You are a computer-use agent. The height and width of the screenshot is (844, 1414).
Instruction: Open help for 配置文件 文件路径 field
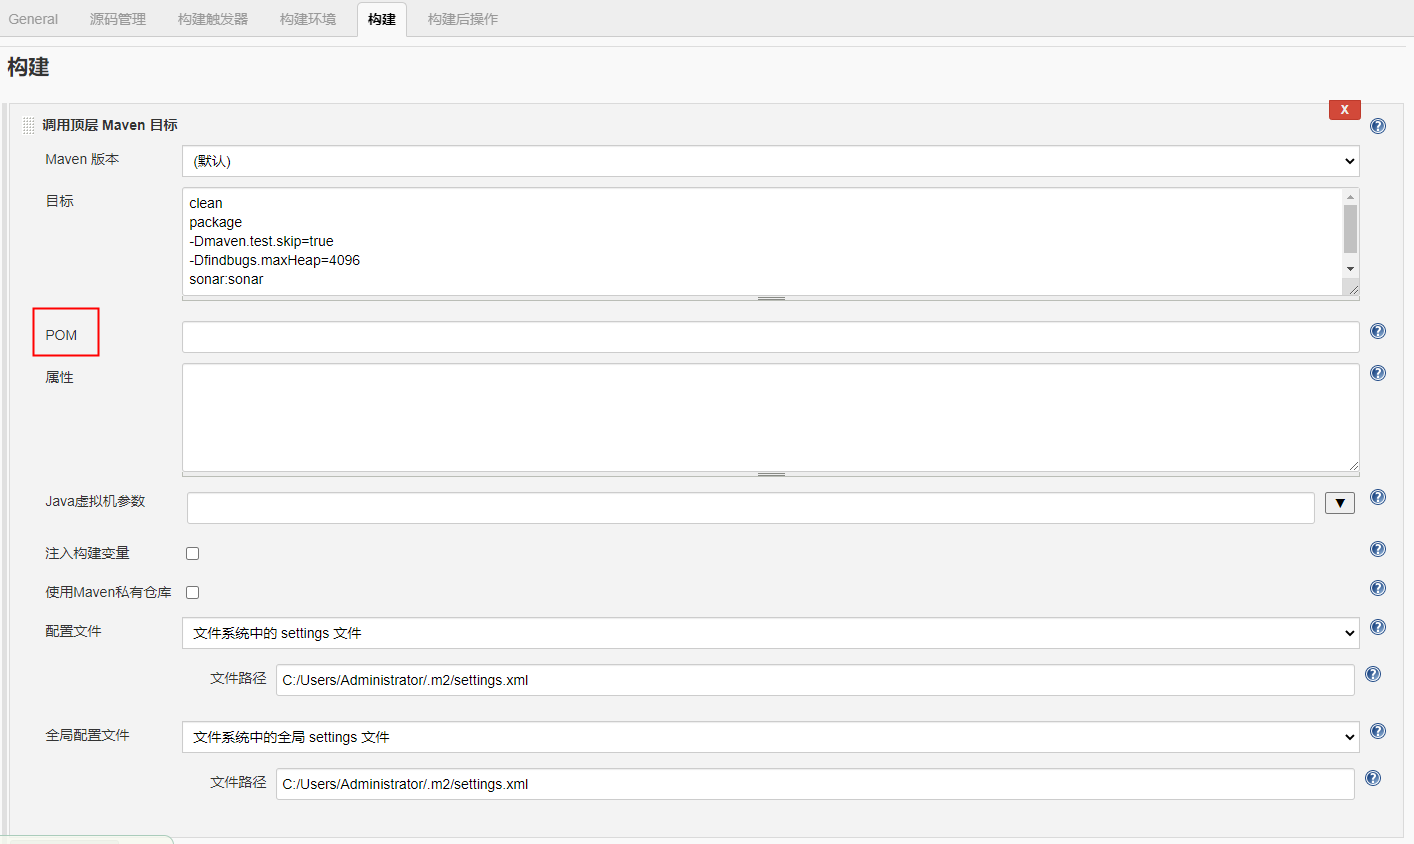[1372, 674]
